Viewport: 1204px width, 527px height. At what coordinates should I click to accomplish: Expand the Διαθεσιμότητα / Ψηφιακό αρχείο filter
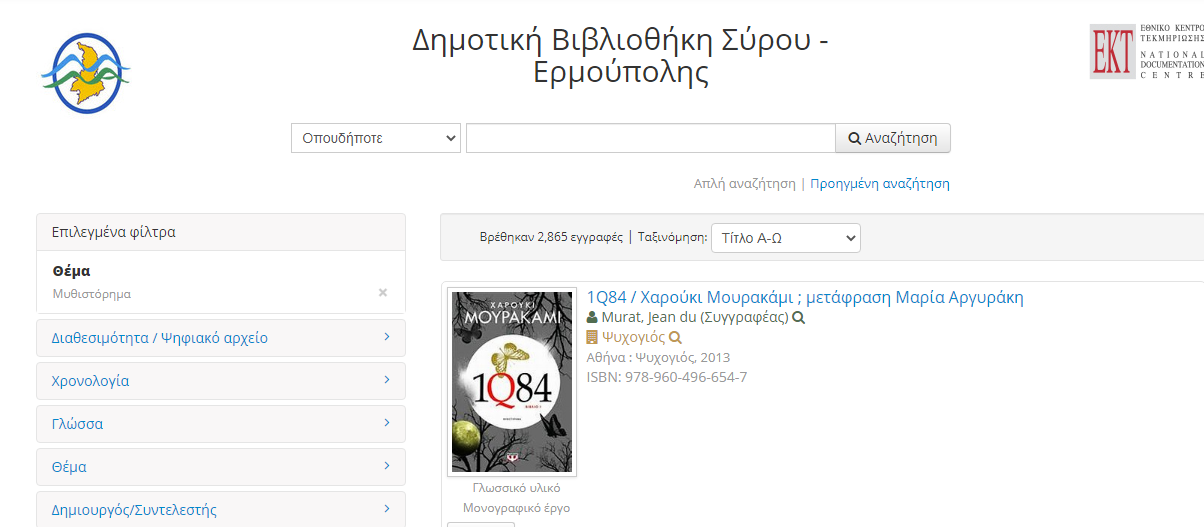click(x=220, y=338)
